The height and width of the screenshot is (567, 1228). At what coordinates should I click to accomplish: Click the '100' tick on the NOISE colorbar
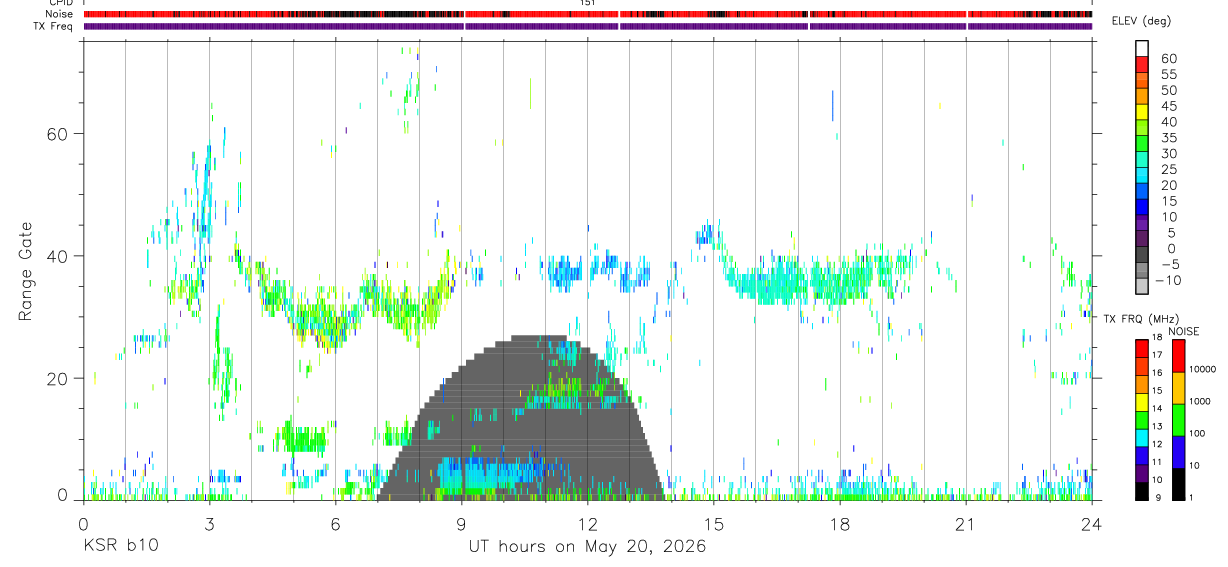tap(1196, 433)
